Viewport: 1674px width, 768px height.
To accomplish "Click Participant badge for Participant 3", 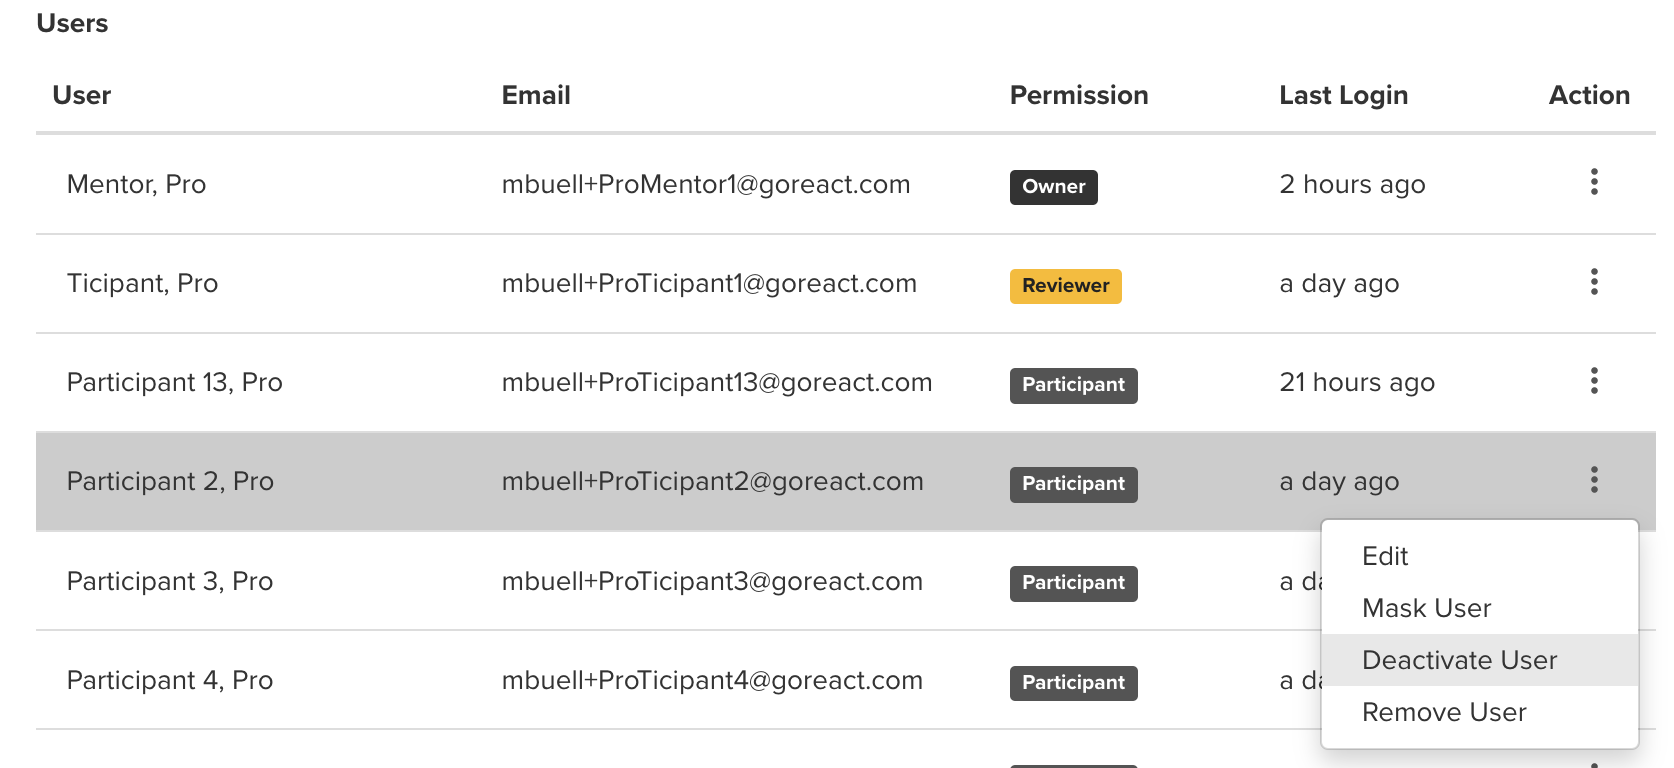I will [x=1073, y=583].
